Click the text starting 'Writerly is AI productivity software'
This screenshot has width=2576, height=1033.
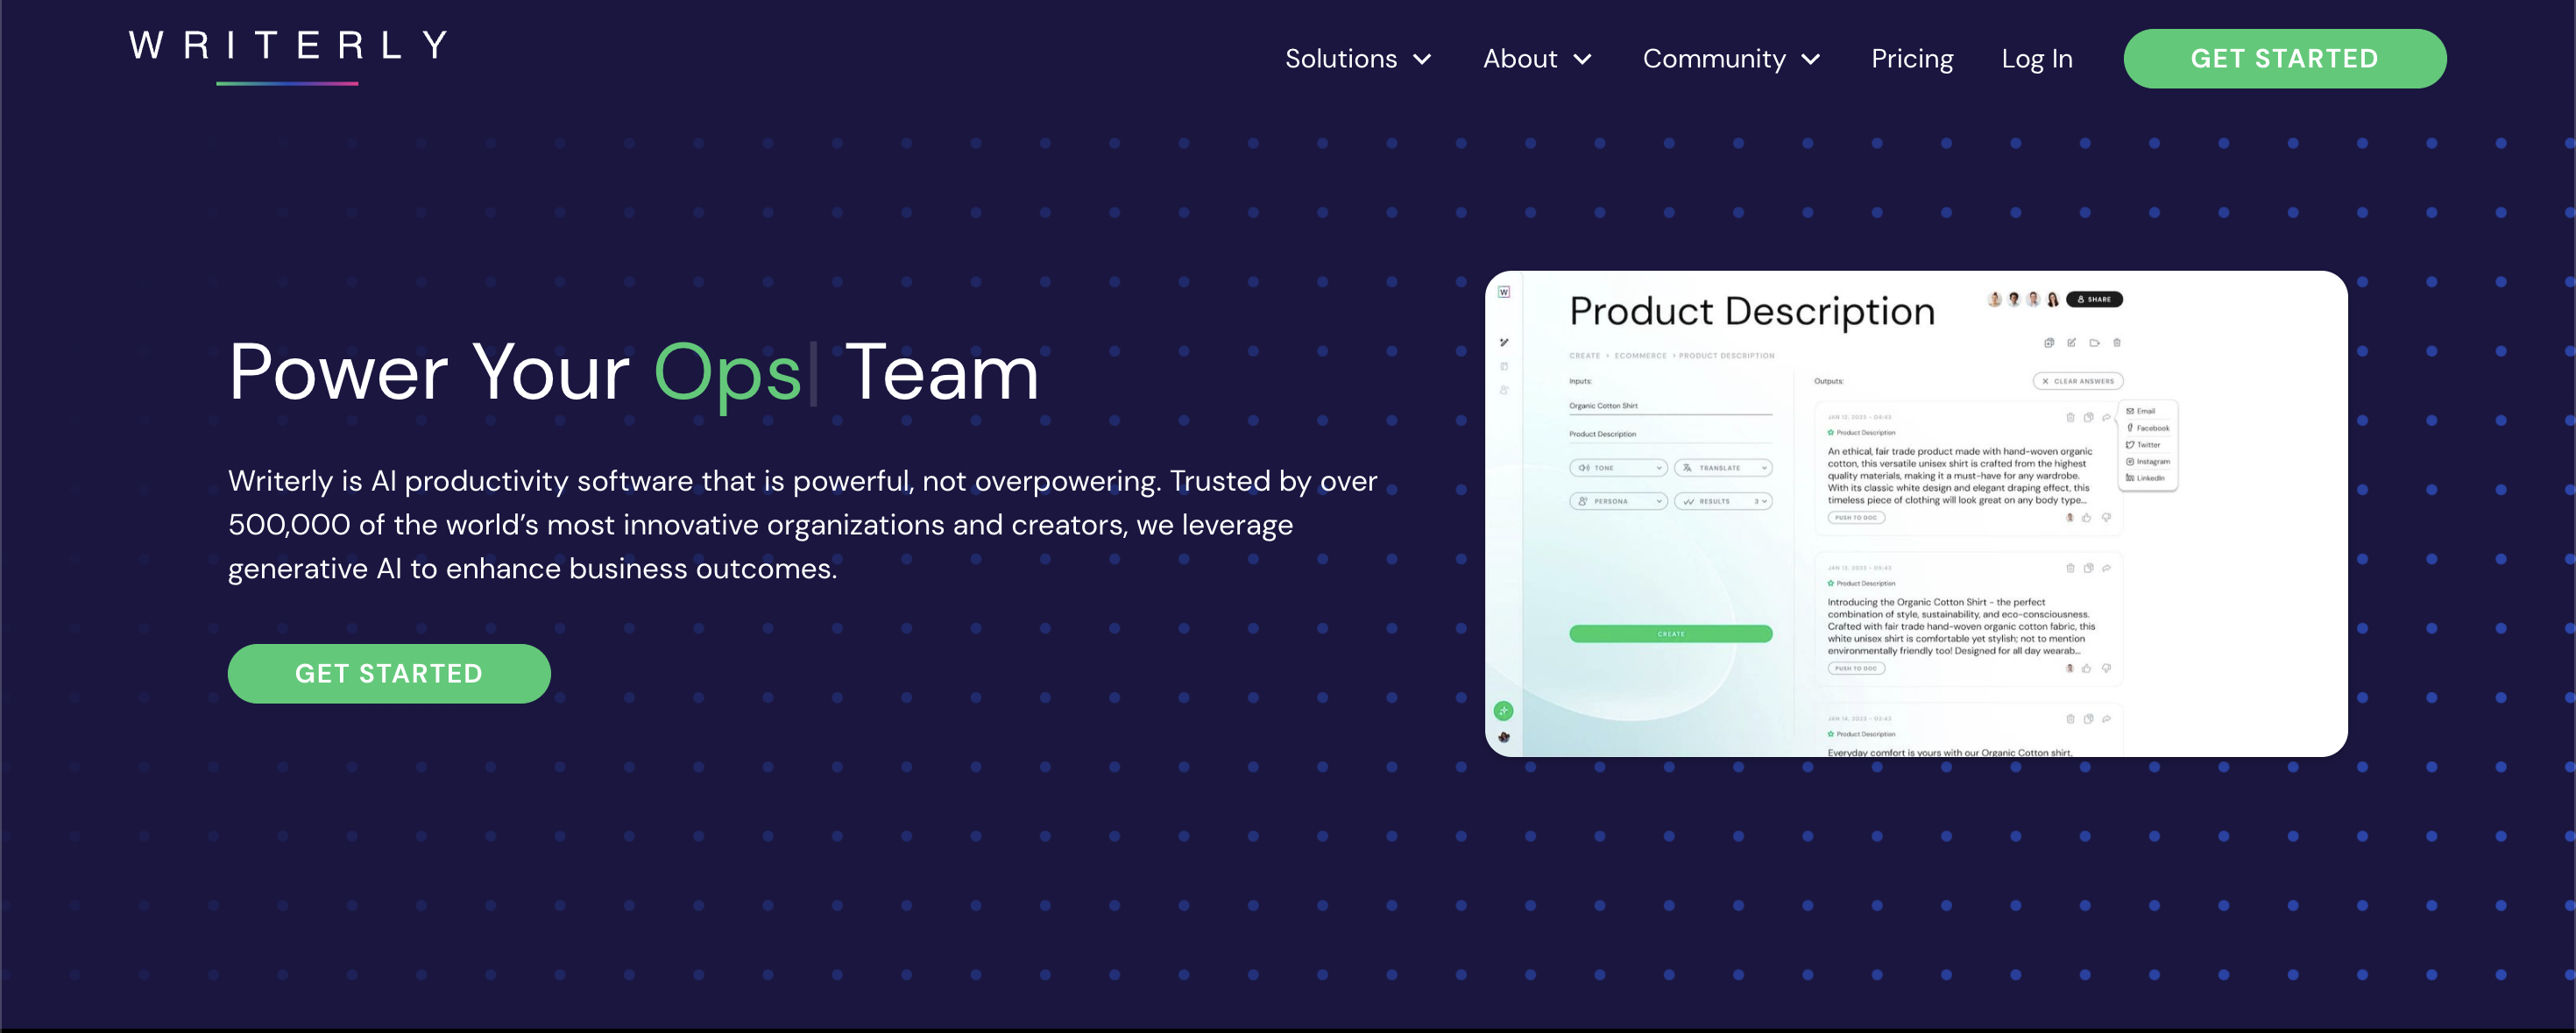(802, 524)
